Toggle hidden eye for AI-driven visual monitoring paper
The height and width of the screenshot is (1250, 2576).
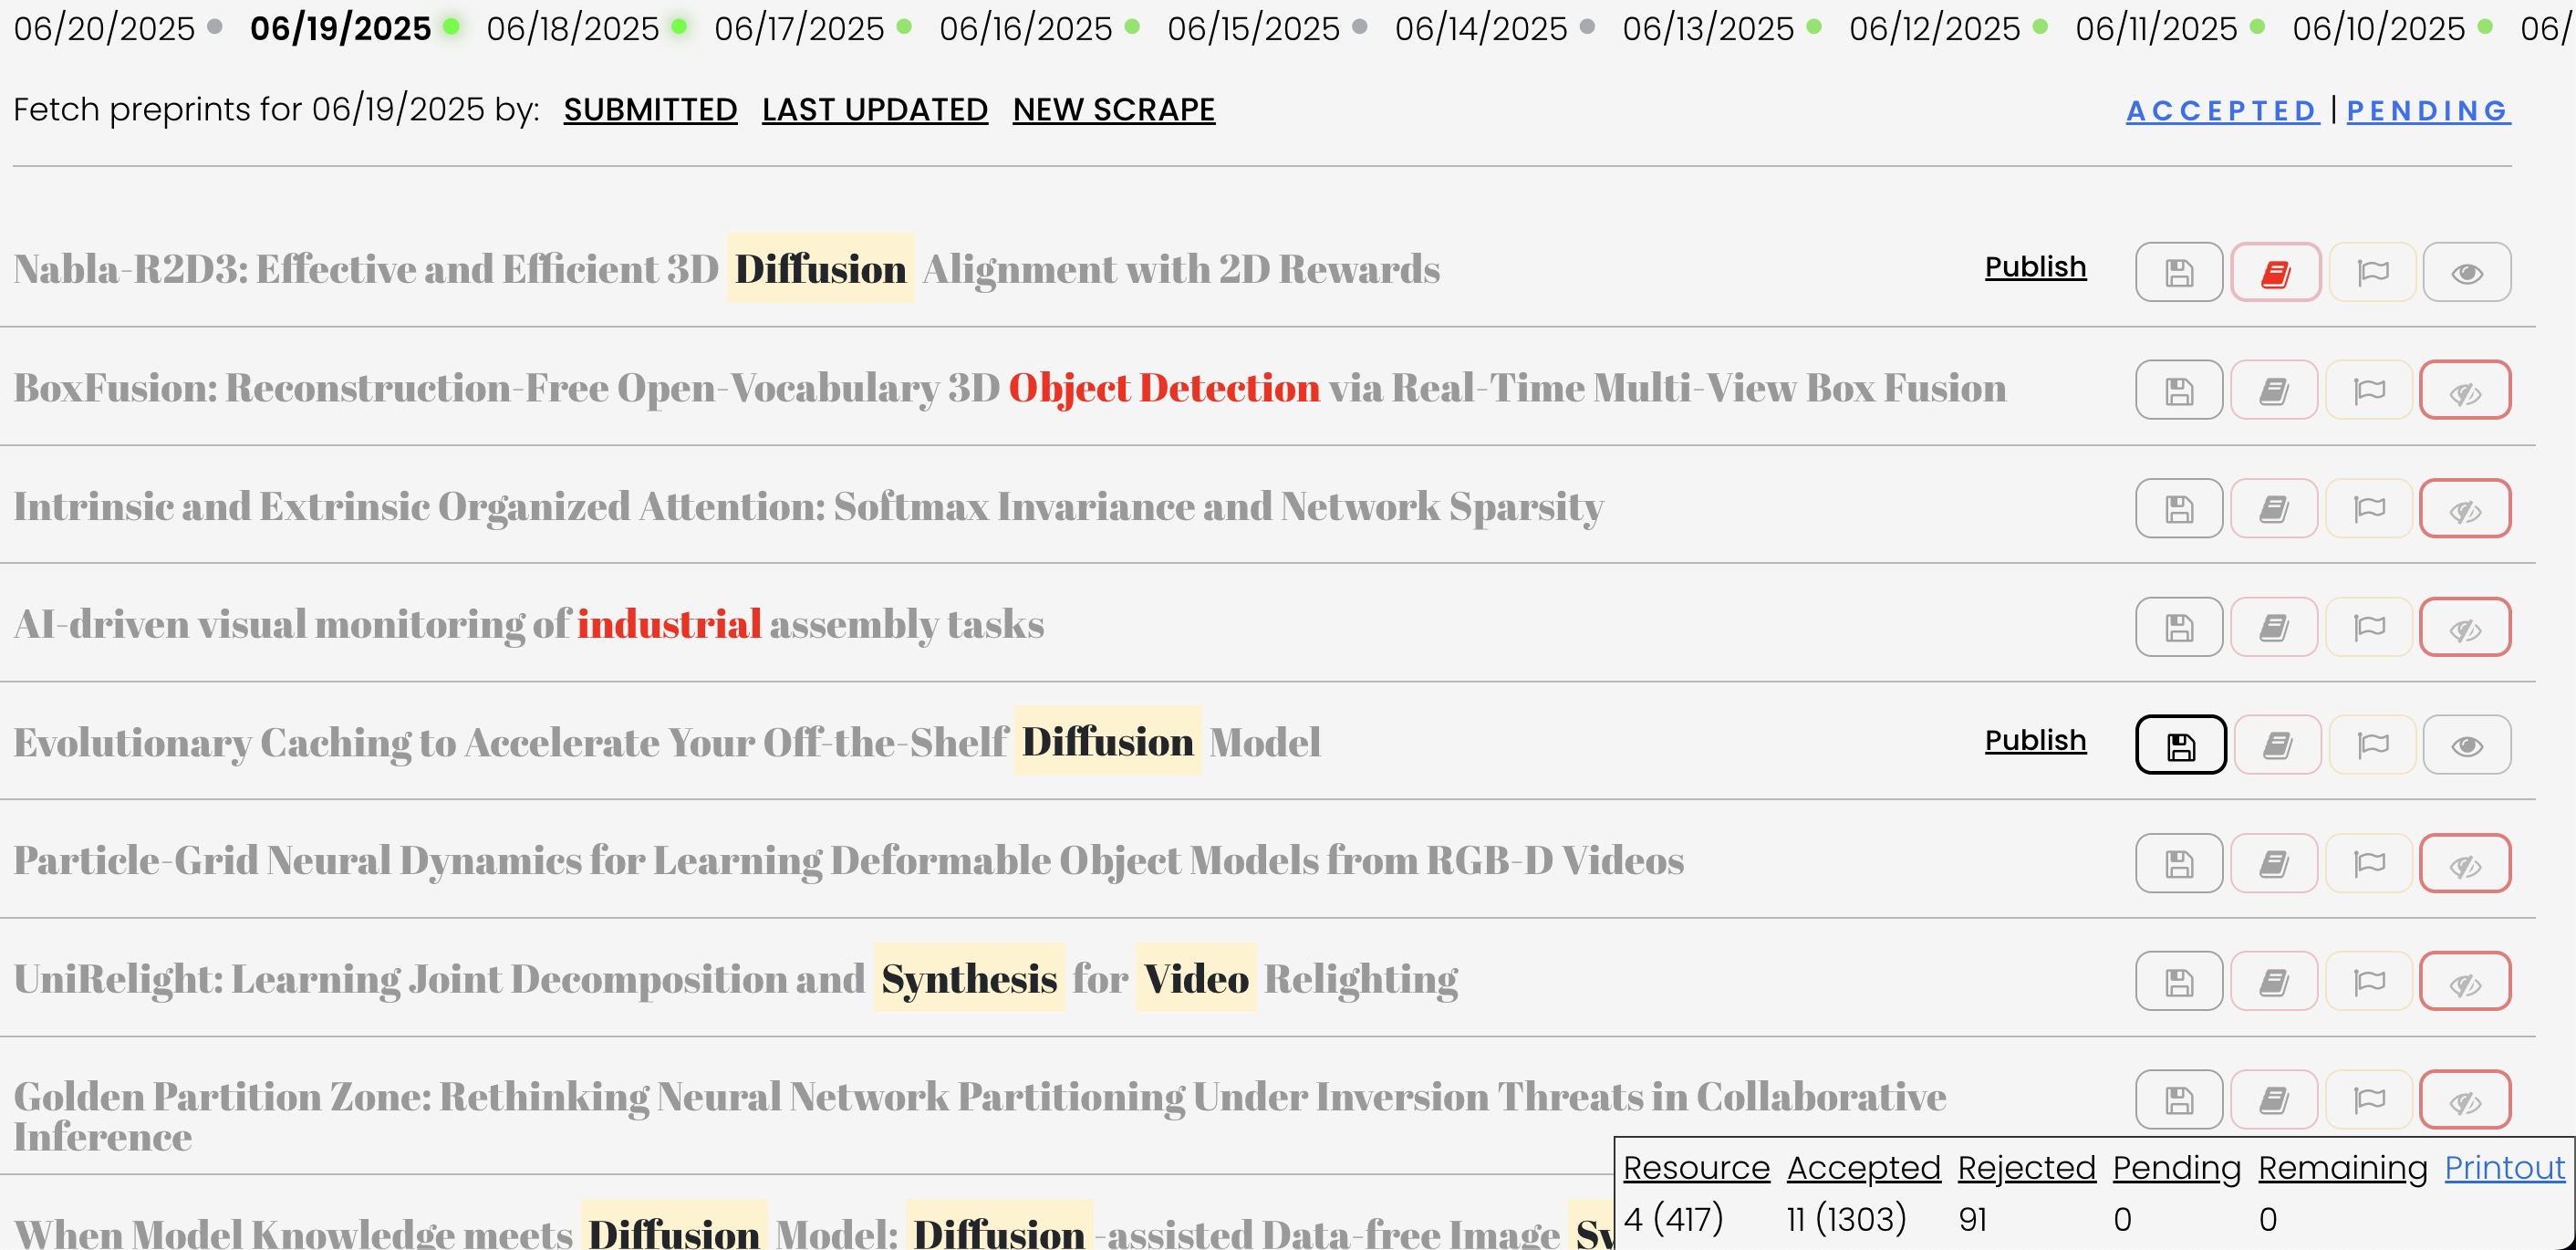click(x=2465, y=627)
